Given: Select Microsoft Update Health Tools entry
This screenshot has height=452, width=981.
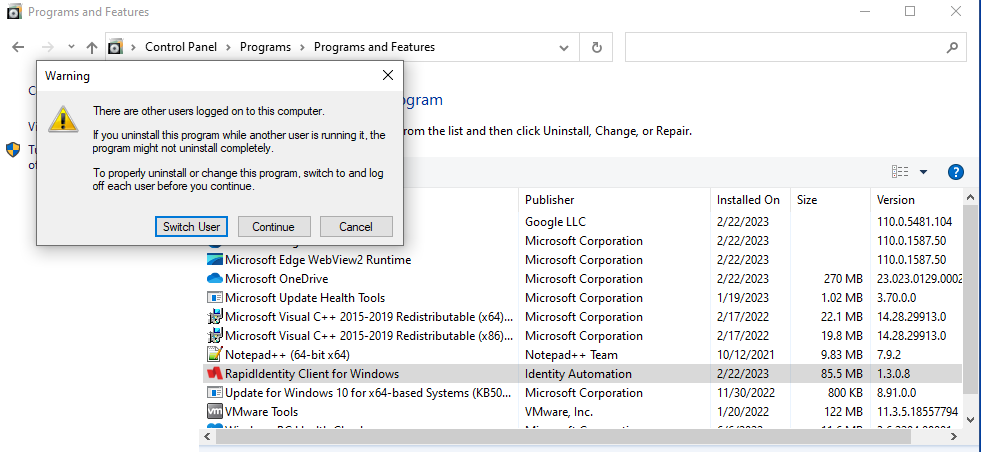Looking at the screenshot, I should pos(305,298).
